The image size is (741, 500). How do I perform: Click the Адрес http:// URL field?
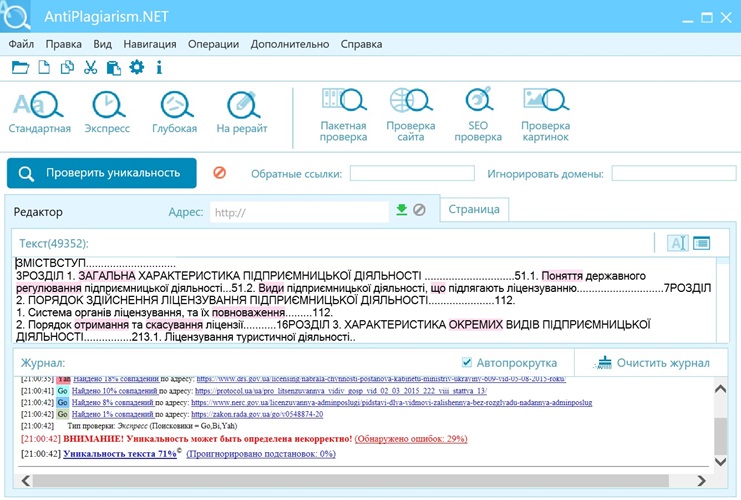299,212
